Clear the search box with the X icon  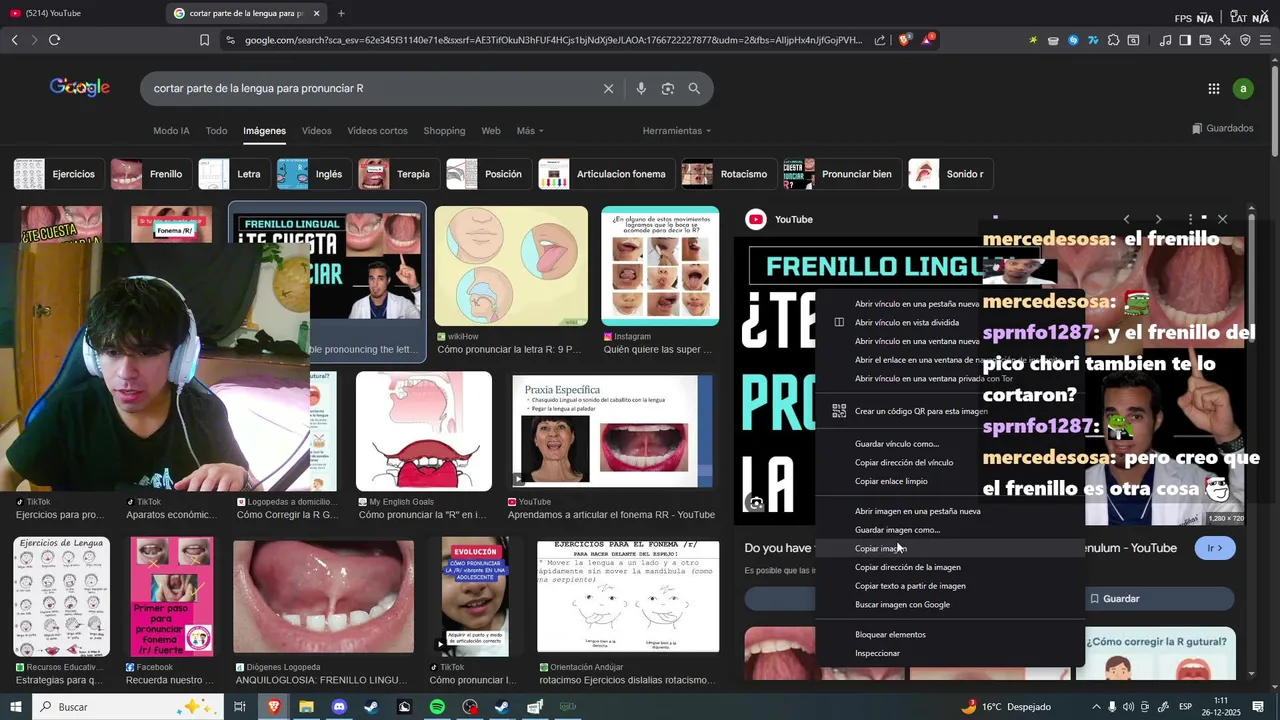[x=608, y=89]
